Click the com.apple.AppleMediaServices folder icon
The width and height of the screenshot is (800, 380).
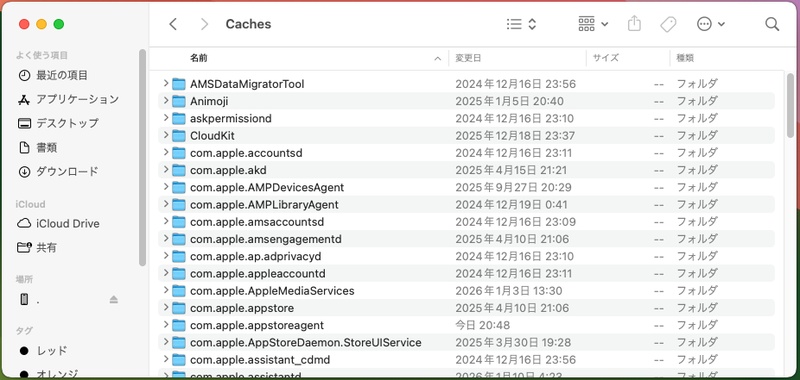pos(179,291)
